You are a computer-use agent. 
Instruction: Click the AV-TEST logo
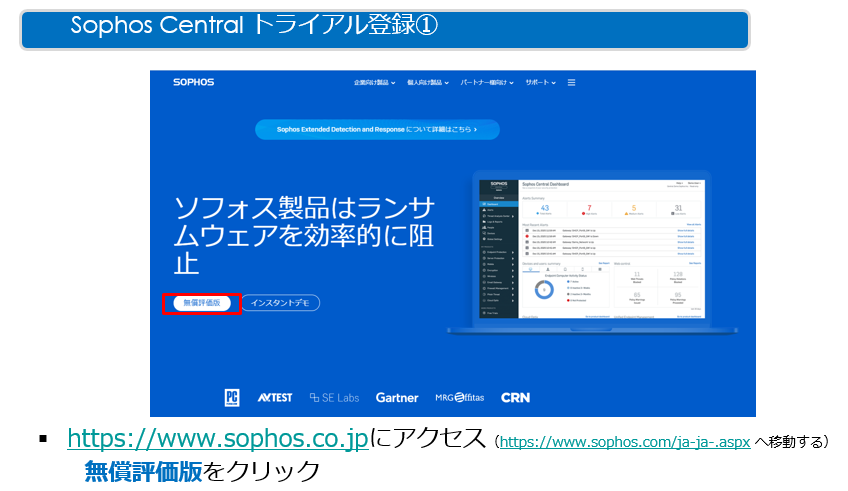[275, 397]
